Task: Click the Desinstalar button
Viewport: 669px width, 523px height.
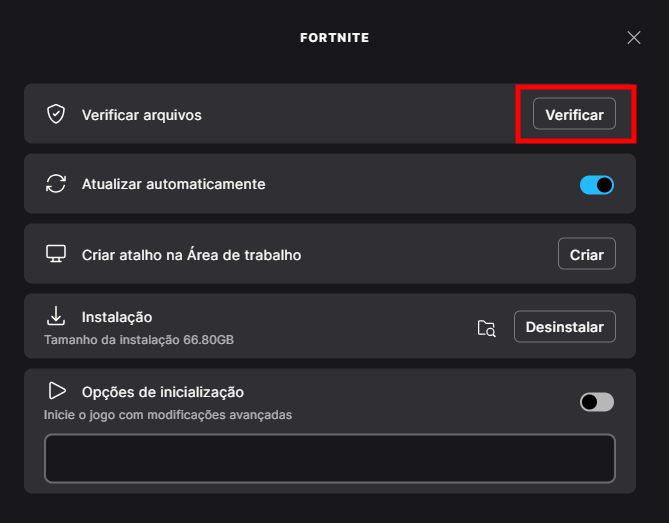Action: [565, 327]
